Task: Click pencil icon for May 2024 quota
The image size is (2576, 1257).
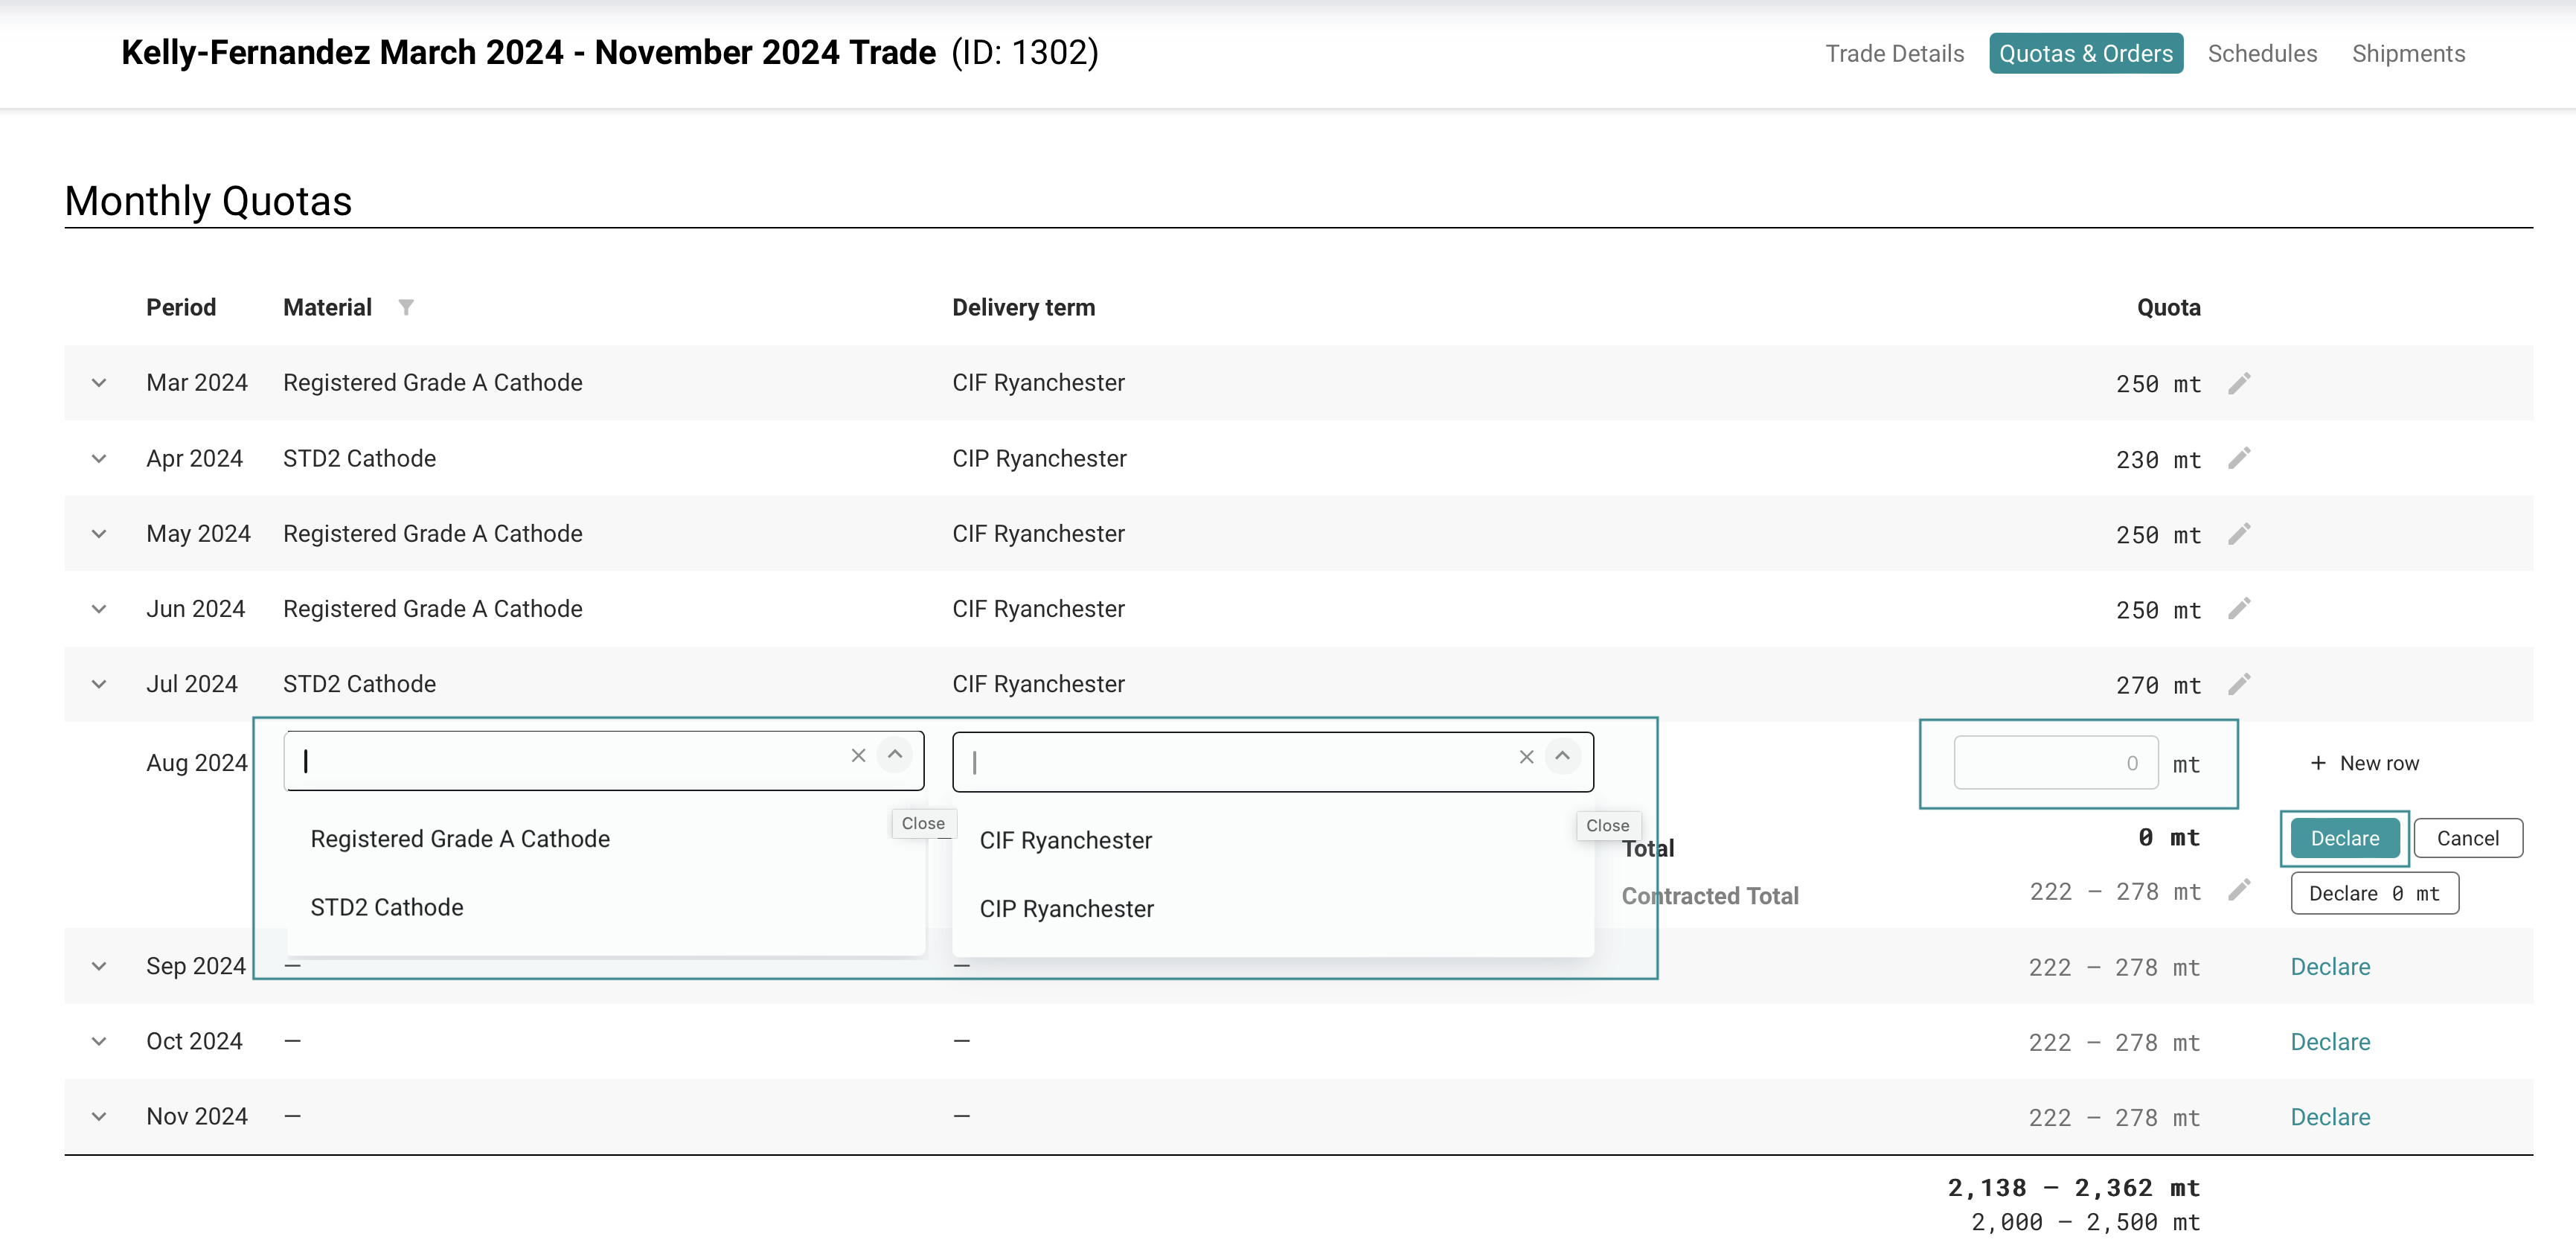Action: point(2239,533)
